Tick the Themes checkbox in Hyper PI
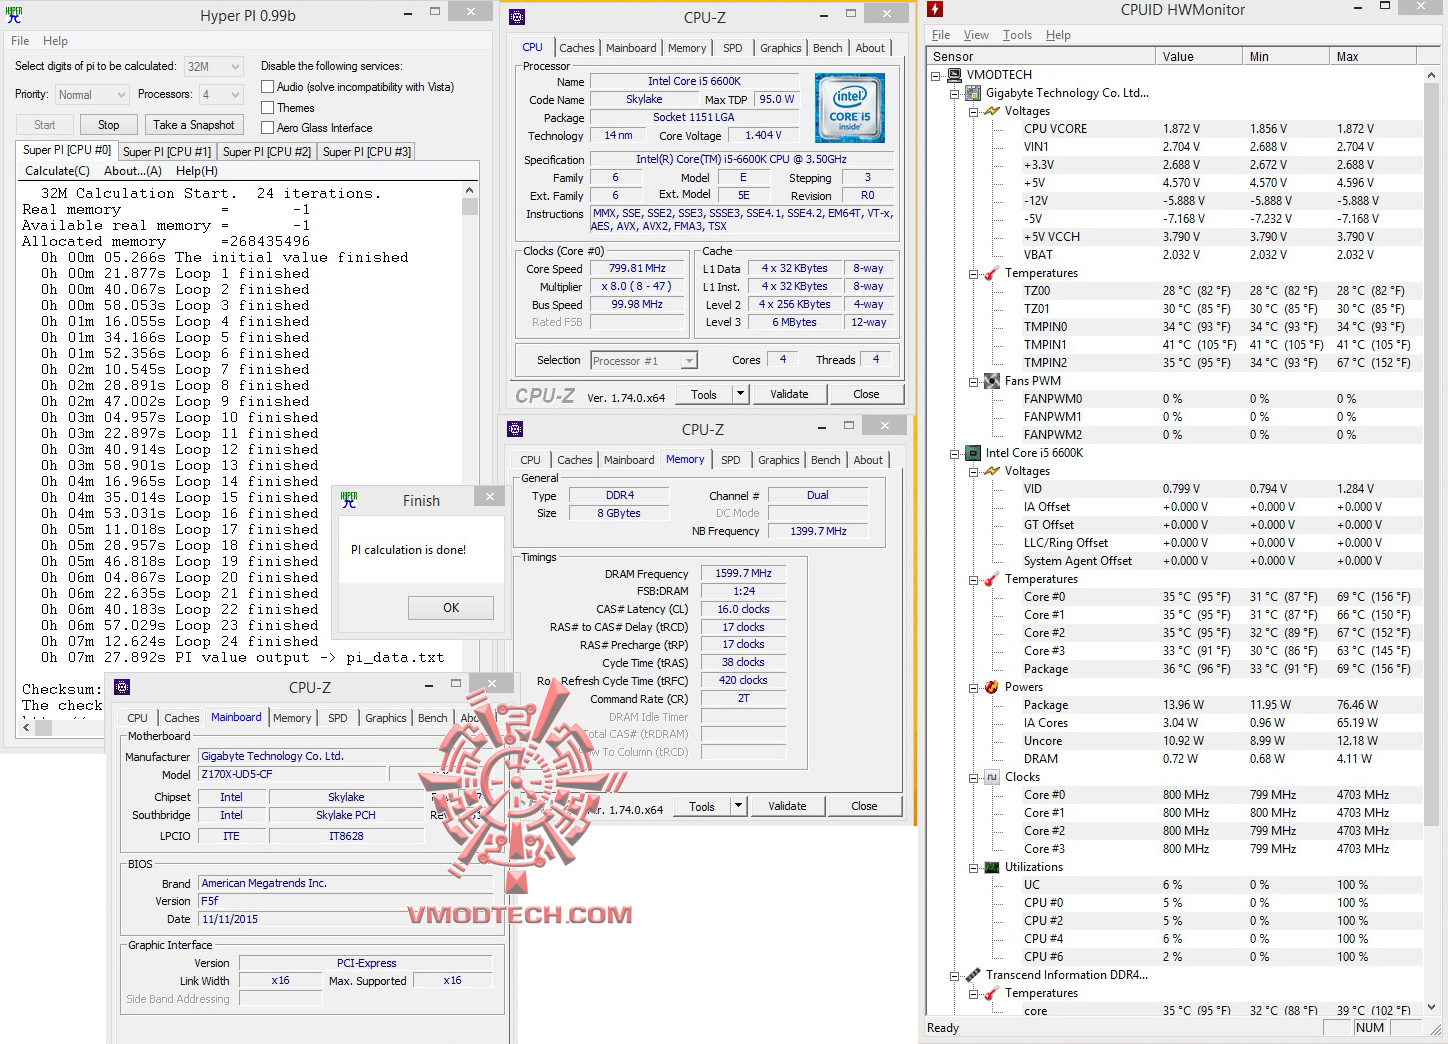The height and width of the screenshot is (1044, 1448). coord(267,108)
